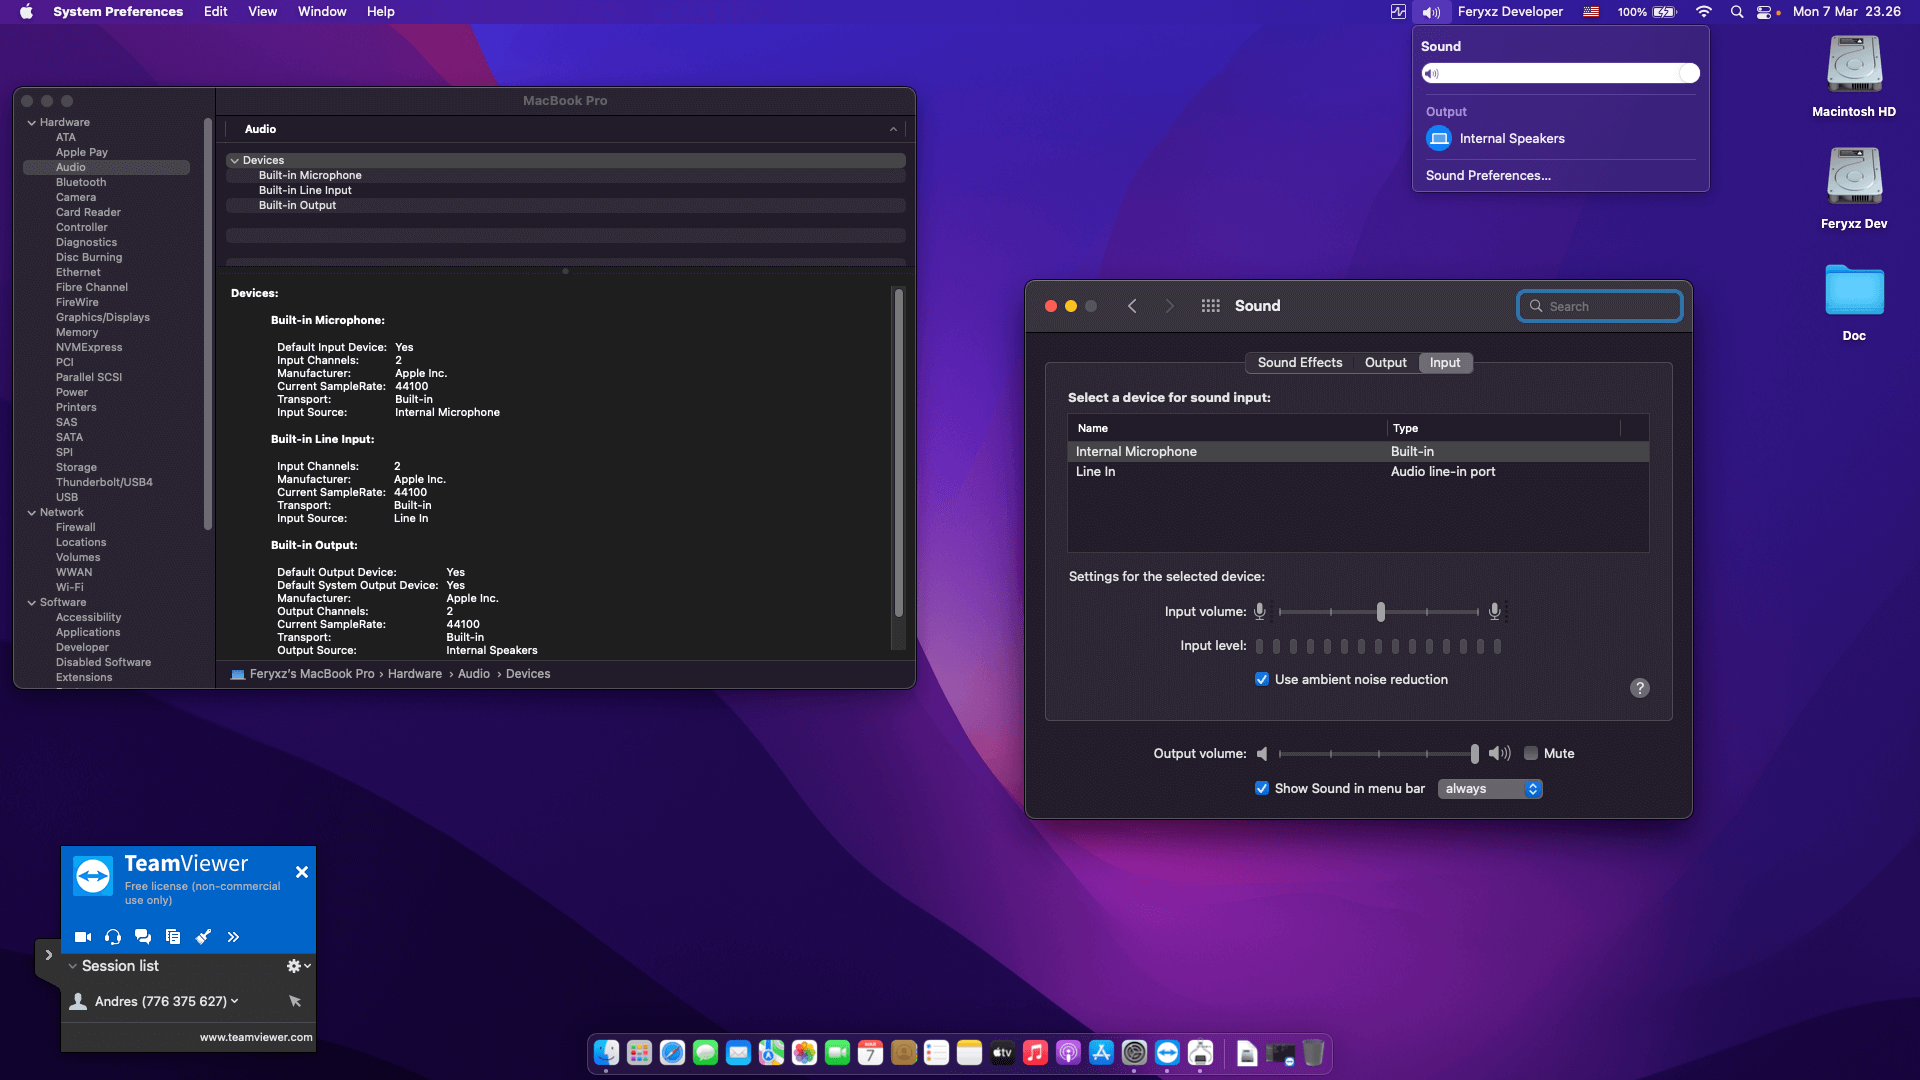The width and height of the screenshot is (1920, 1080).
Task: Enable the Mute checkbox
Action: 1531,754
